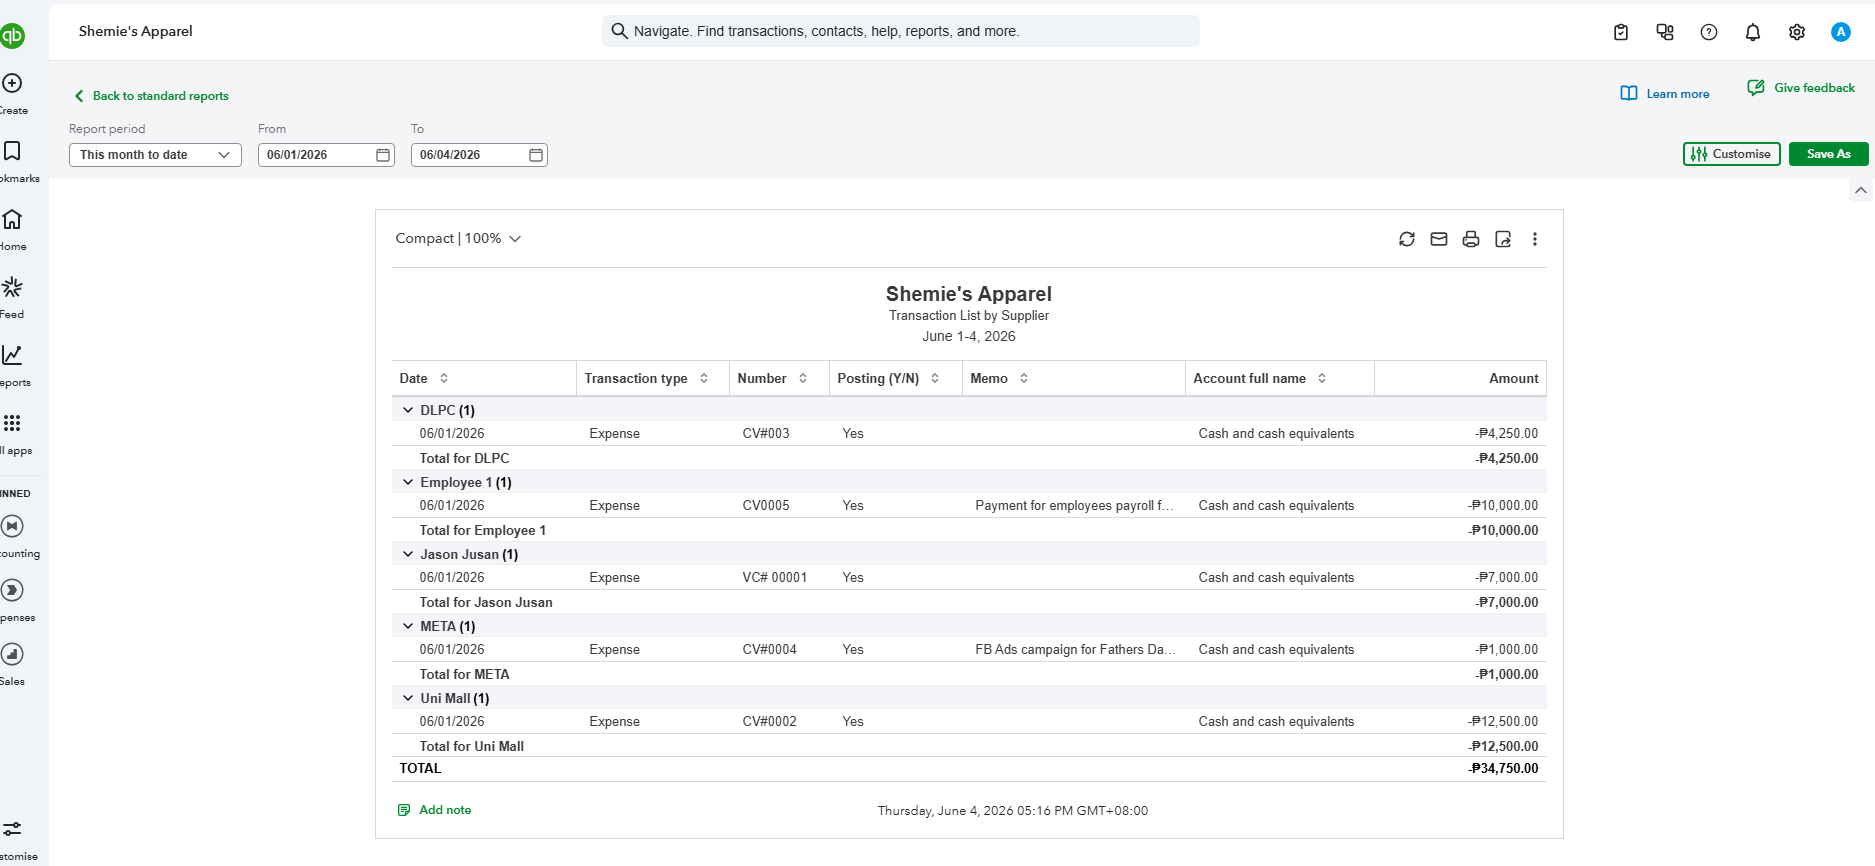The width and height of the screenshot is (1875, 866).
Task: Collapse the Uni Mall supplier group
Action: tap(408, 698)
